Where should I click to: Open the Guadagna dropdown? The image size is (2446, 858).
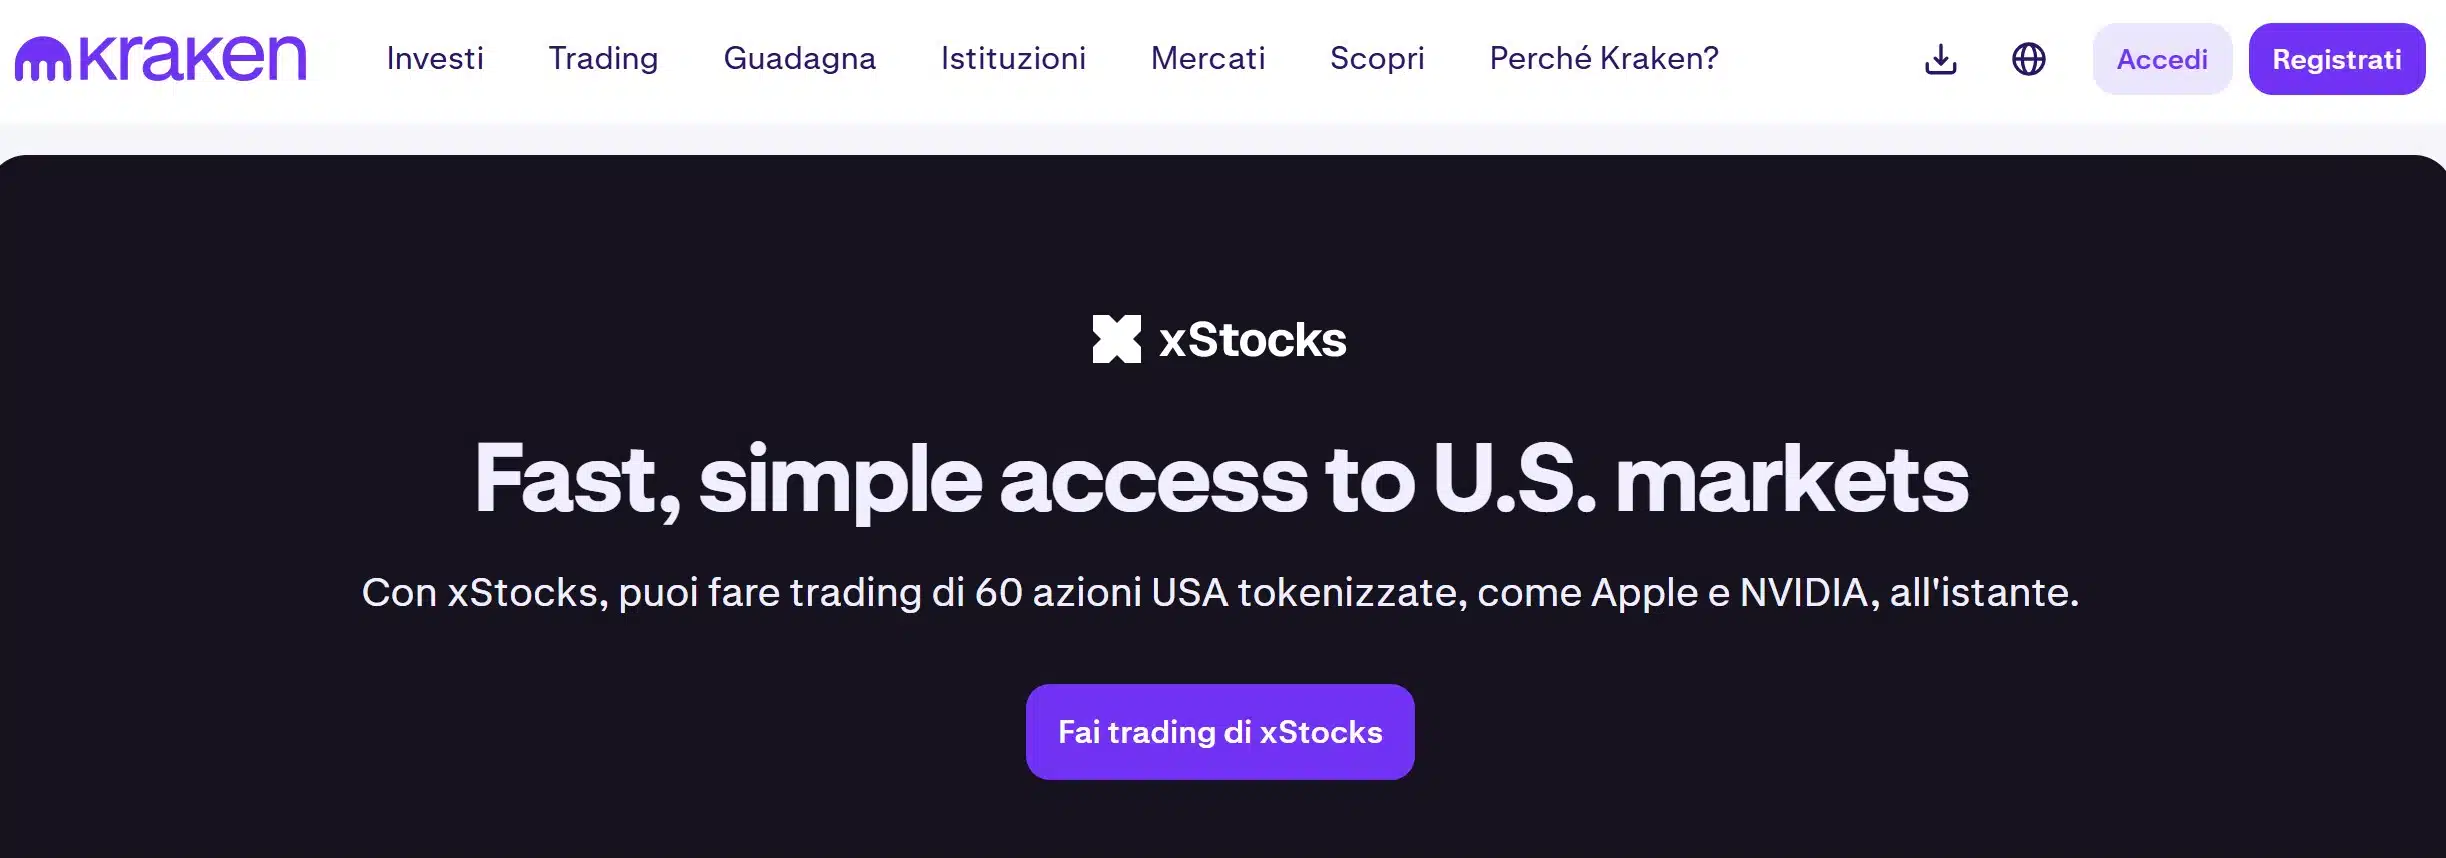click(x=799, y=59)
